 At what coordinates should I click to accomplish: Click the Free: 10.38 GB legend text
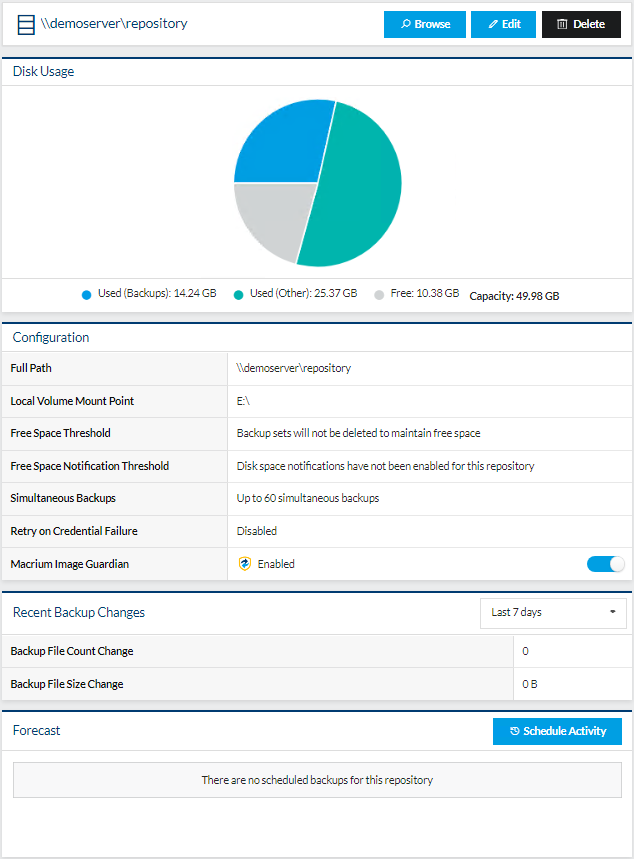[x=425, y=294]
